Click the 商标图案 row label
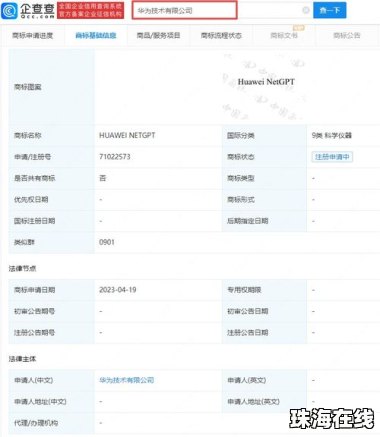The height and width of the screenshot is (437, 380). pos(28,87)
